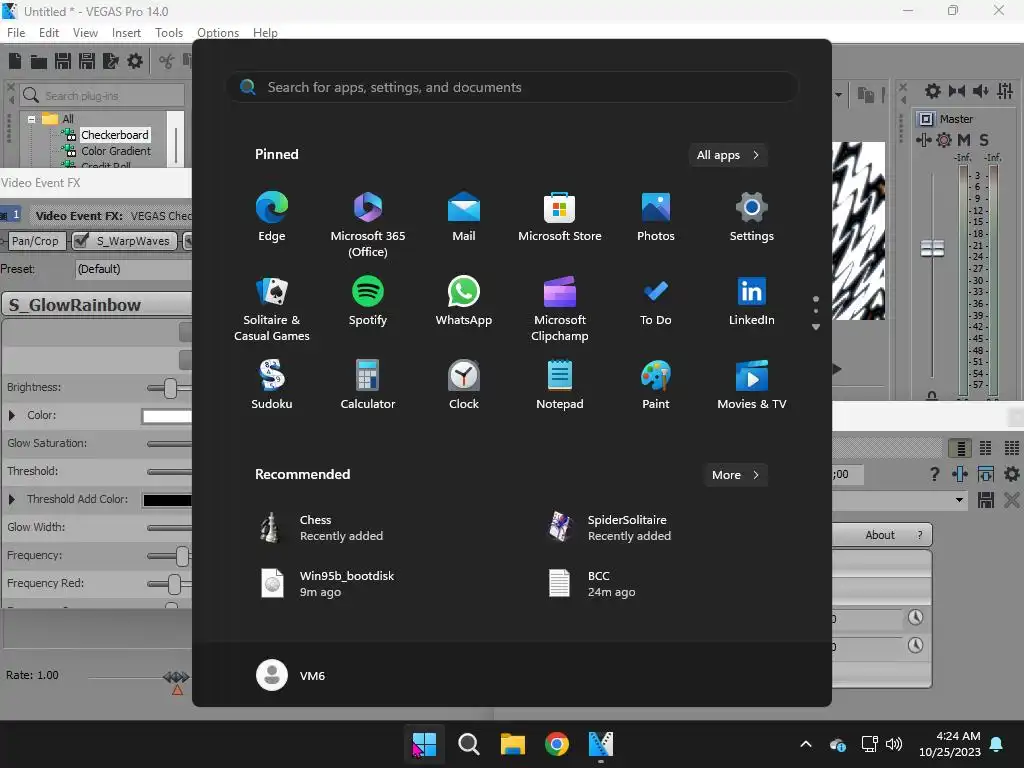Open the View menu
Viewport: 1024px width, 768px height.
[x=85, y=33]
